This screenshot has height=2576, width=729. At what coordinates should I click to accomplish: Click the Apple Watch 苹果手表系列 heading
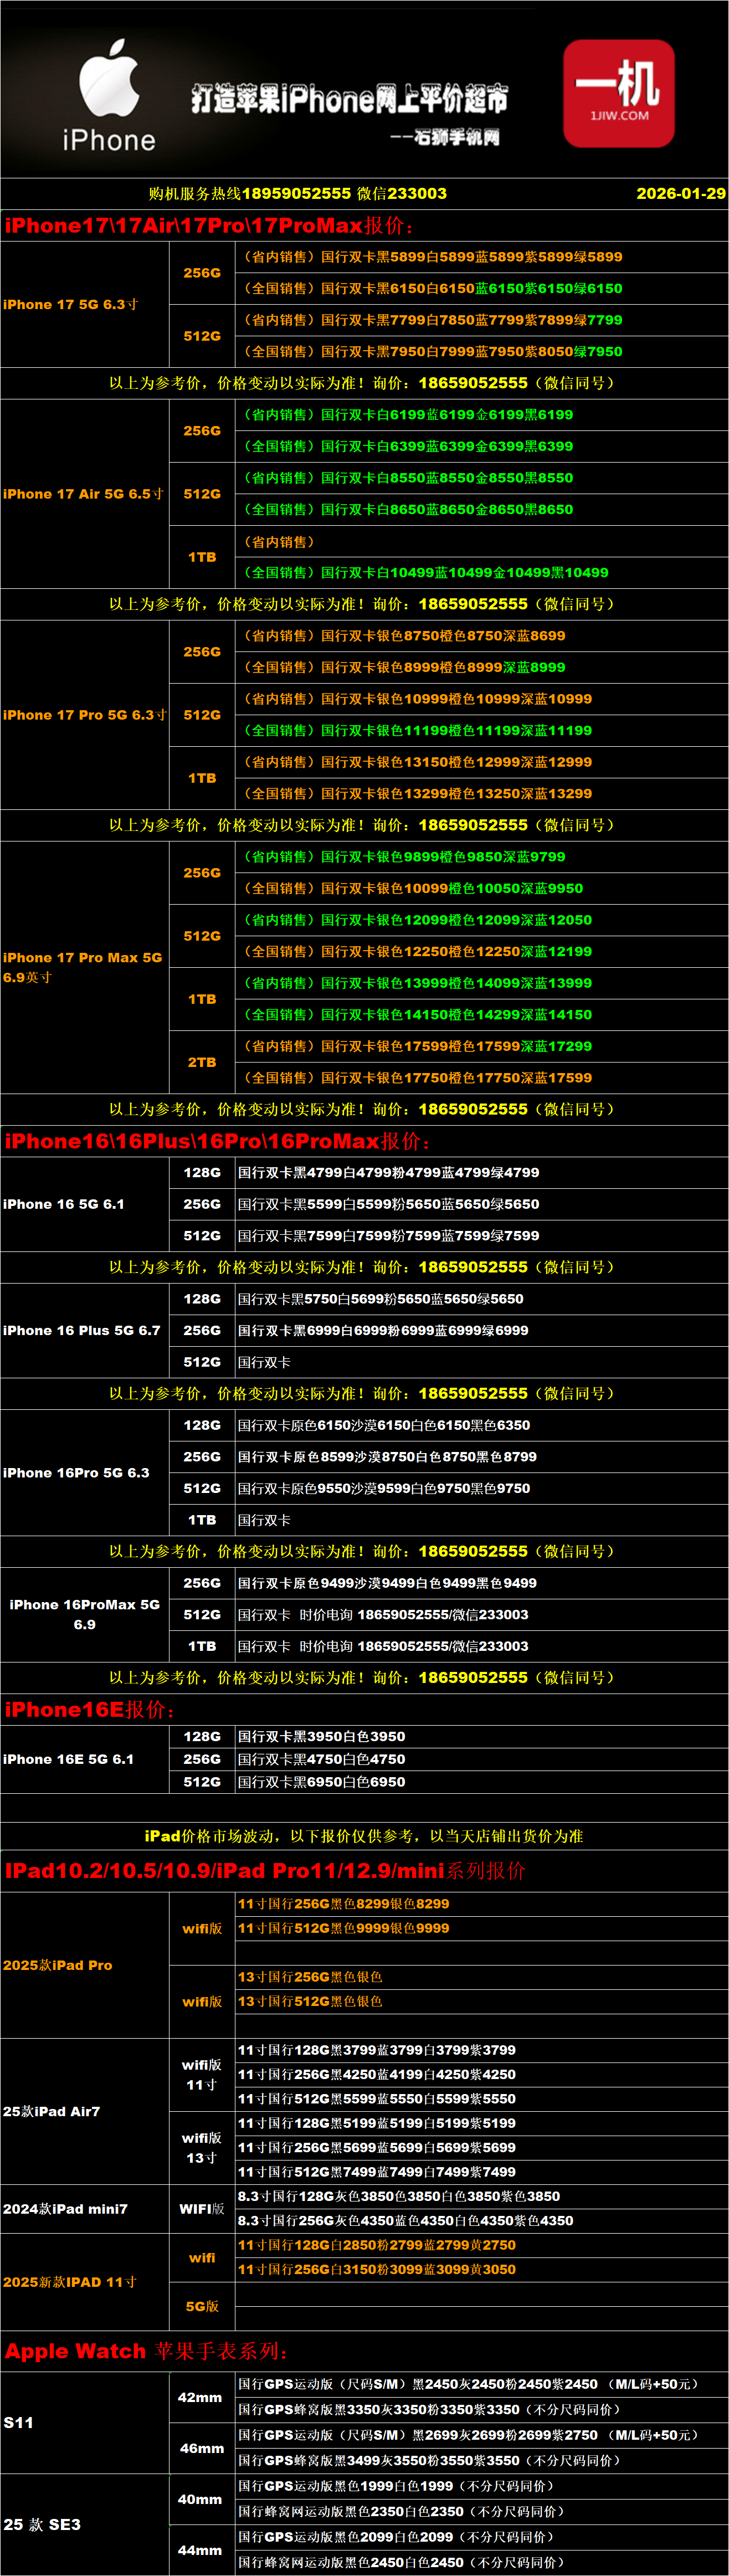coord(146,2351)
